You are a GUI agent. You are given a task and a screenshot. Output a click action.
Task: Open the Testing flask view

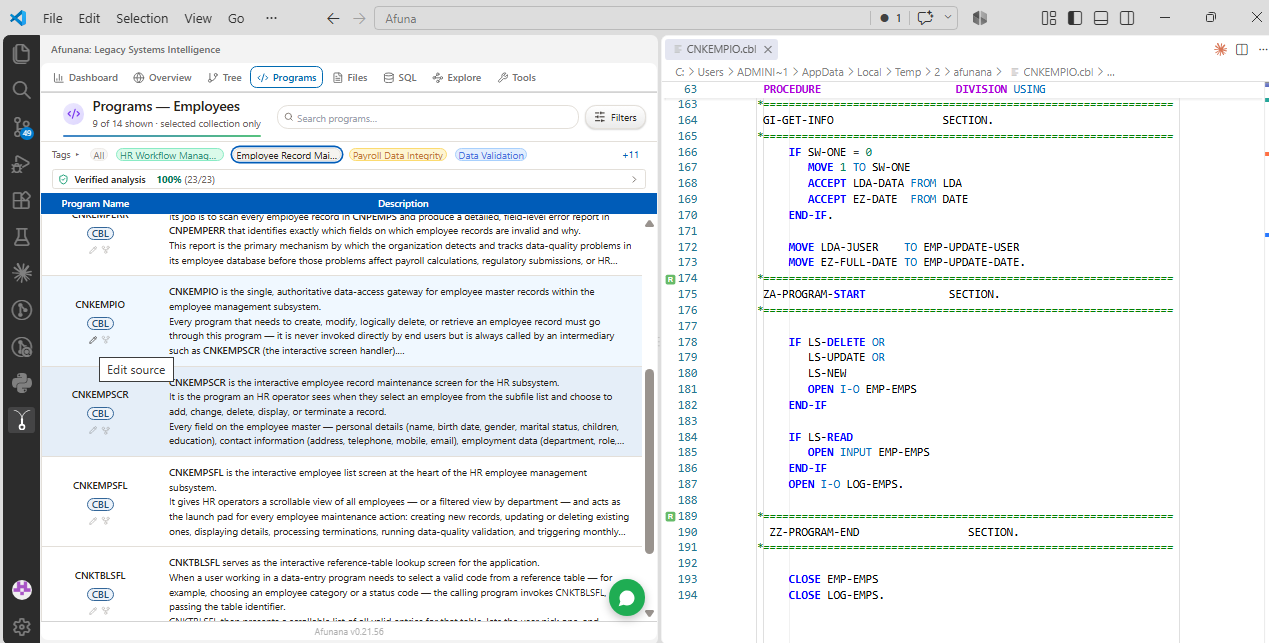pos(20,236)
